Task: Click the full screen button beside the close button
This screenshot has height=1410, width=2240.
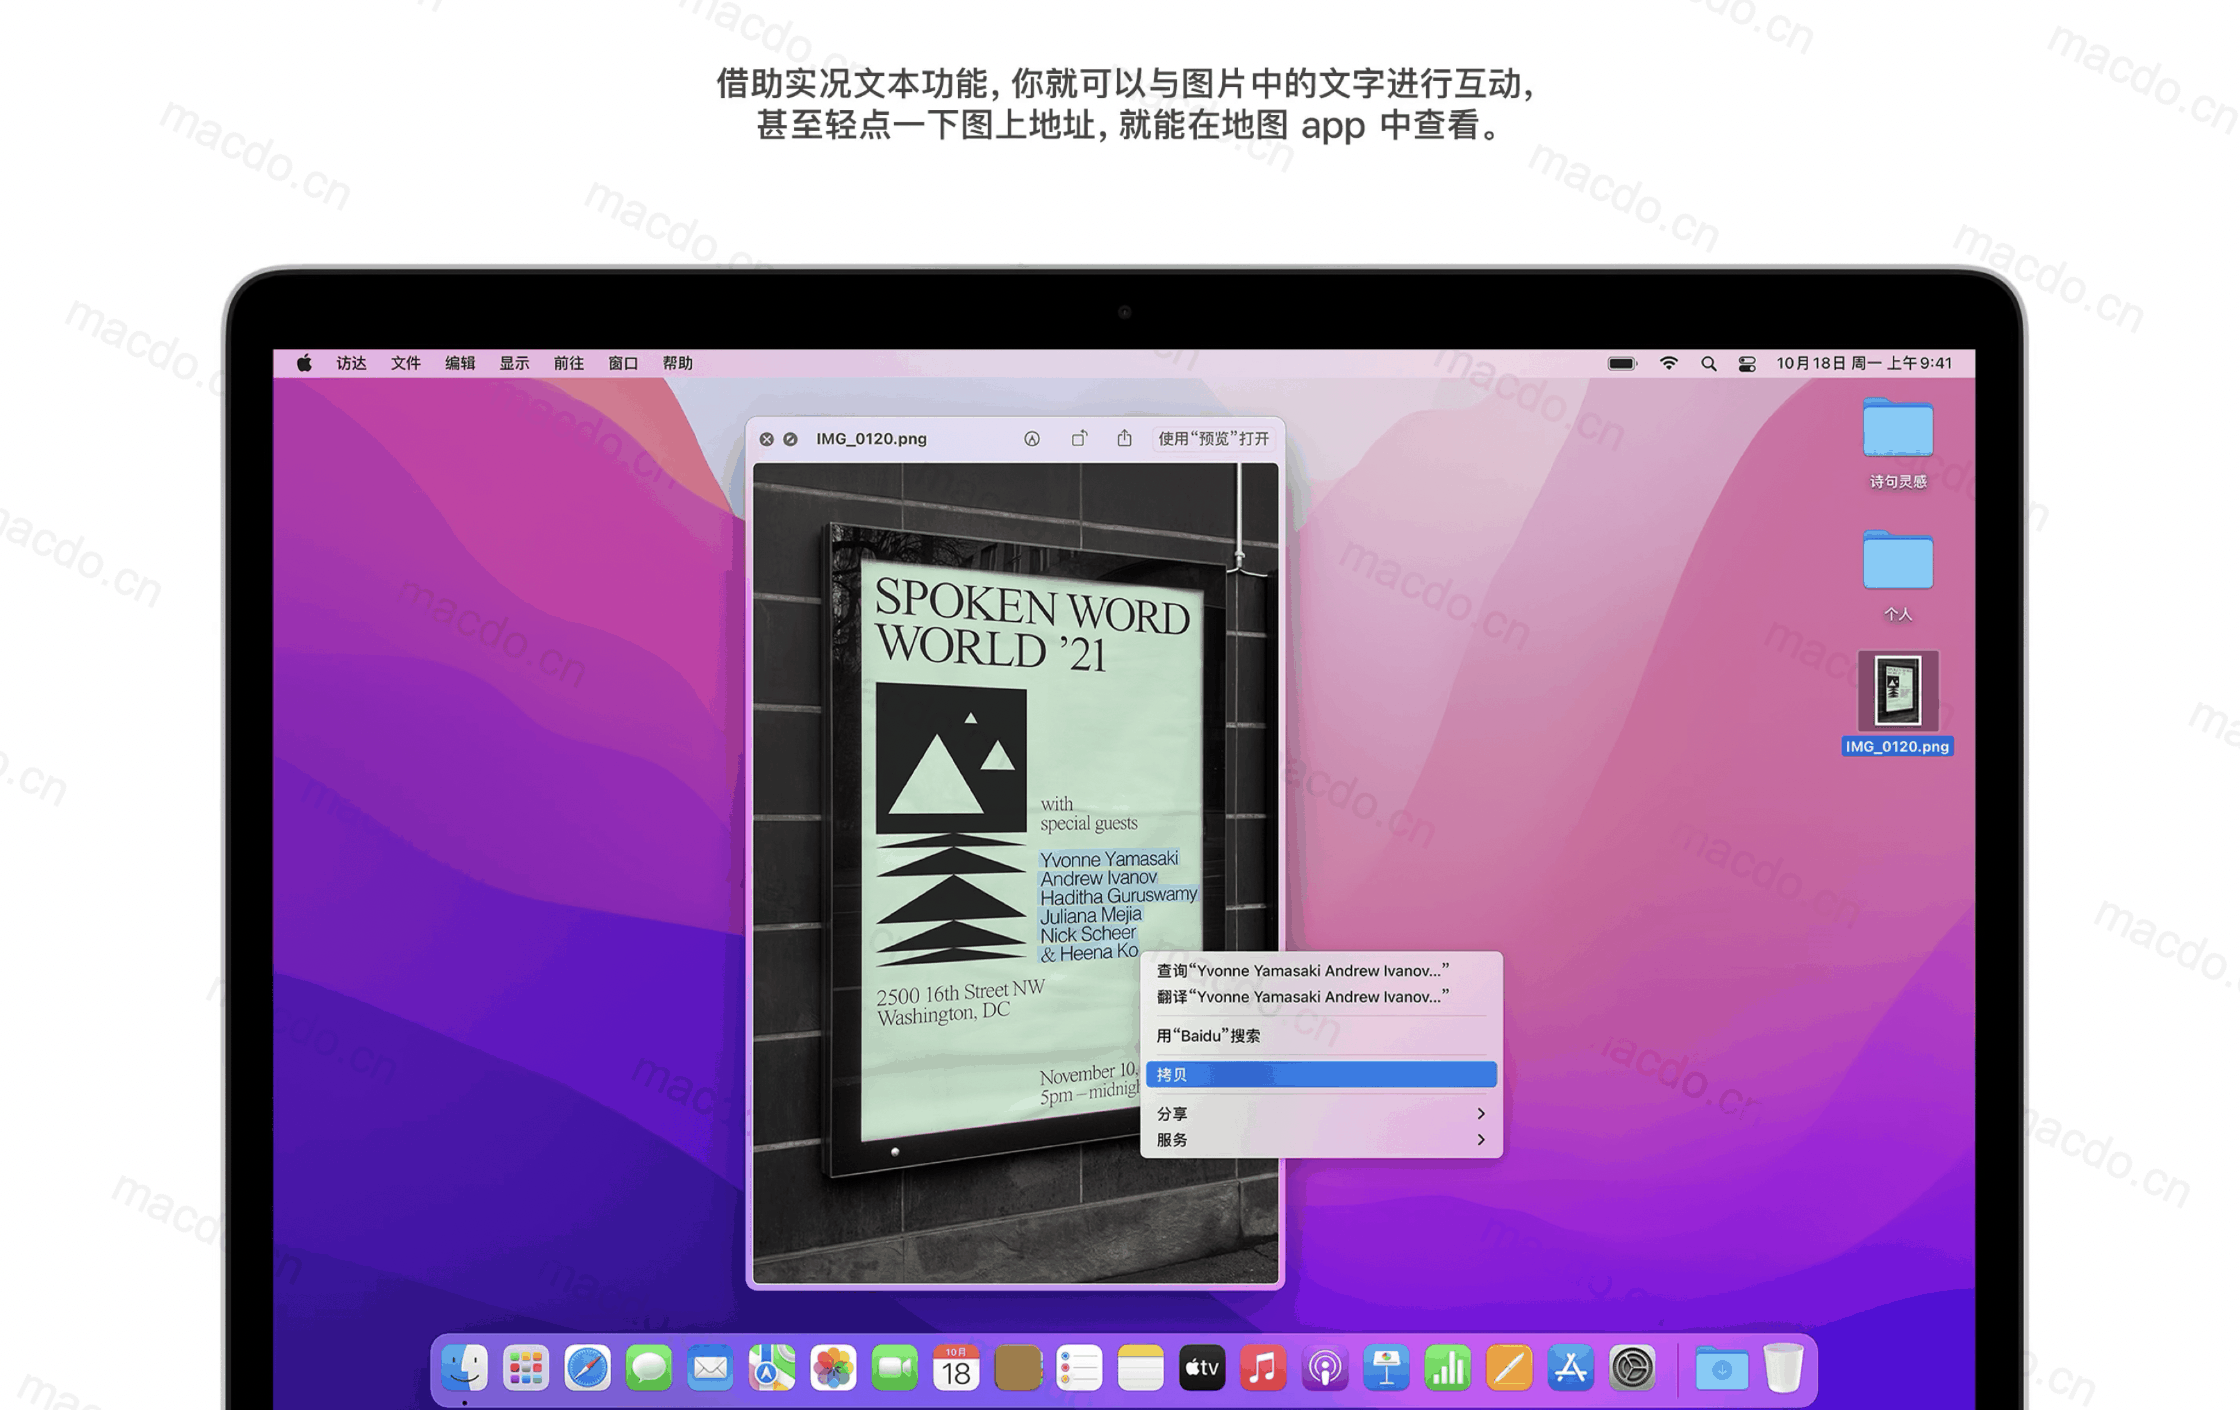Action: 790,439
